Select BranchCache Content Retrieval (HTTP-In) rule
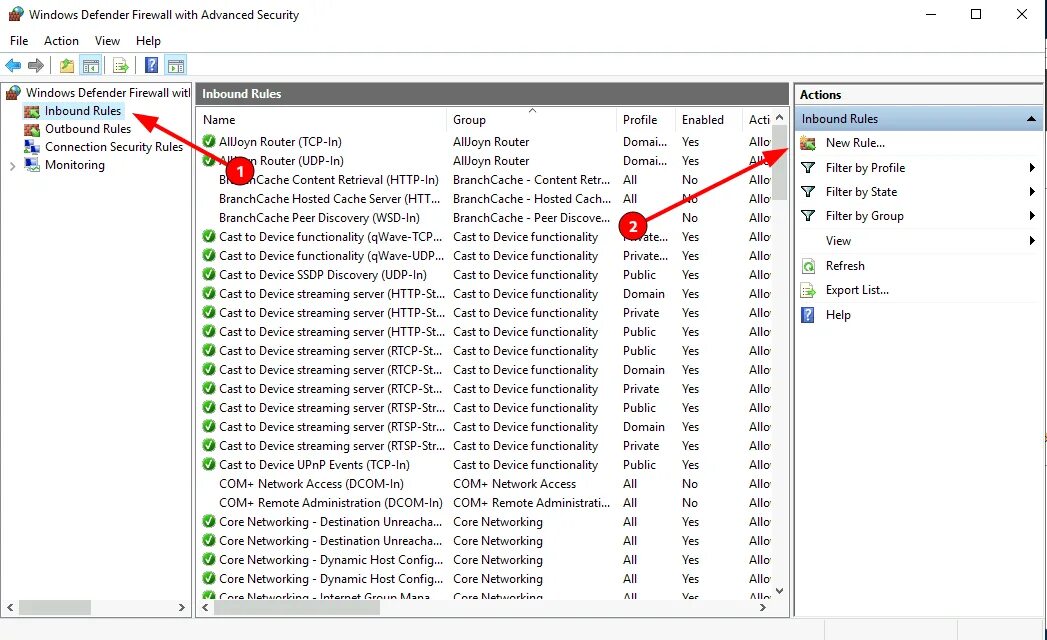 [x=329, y=180]
